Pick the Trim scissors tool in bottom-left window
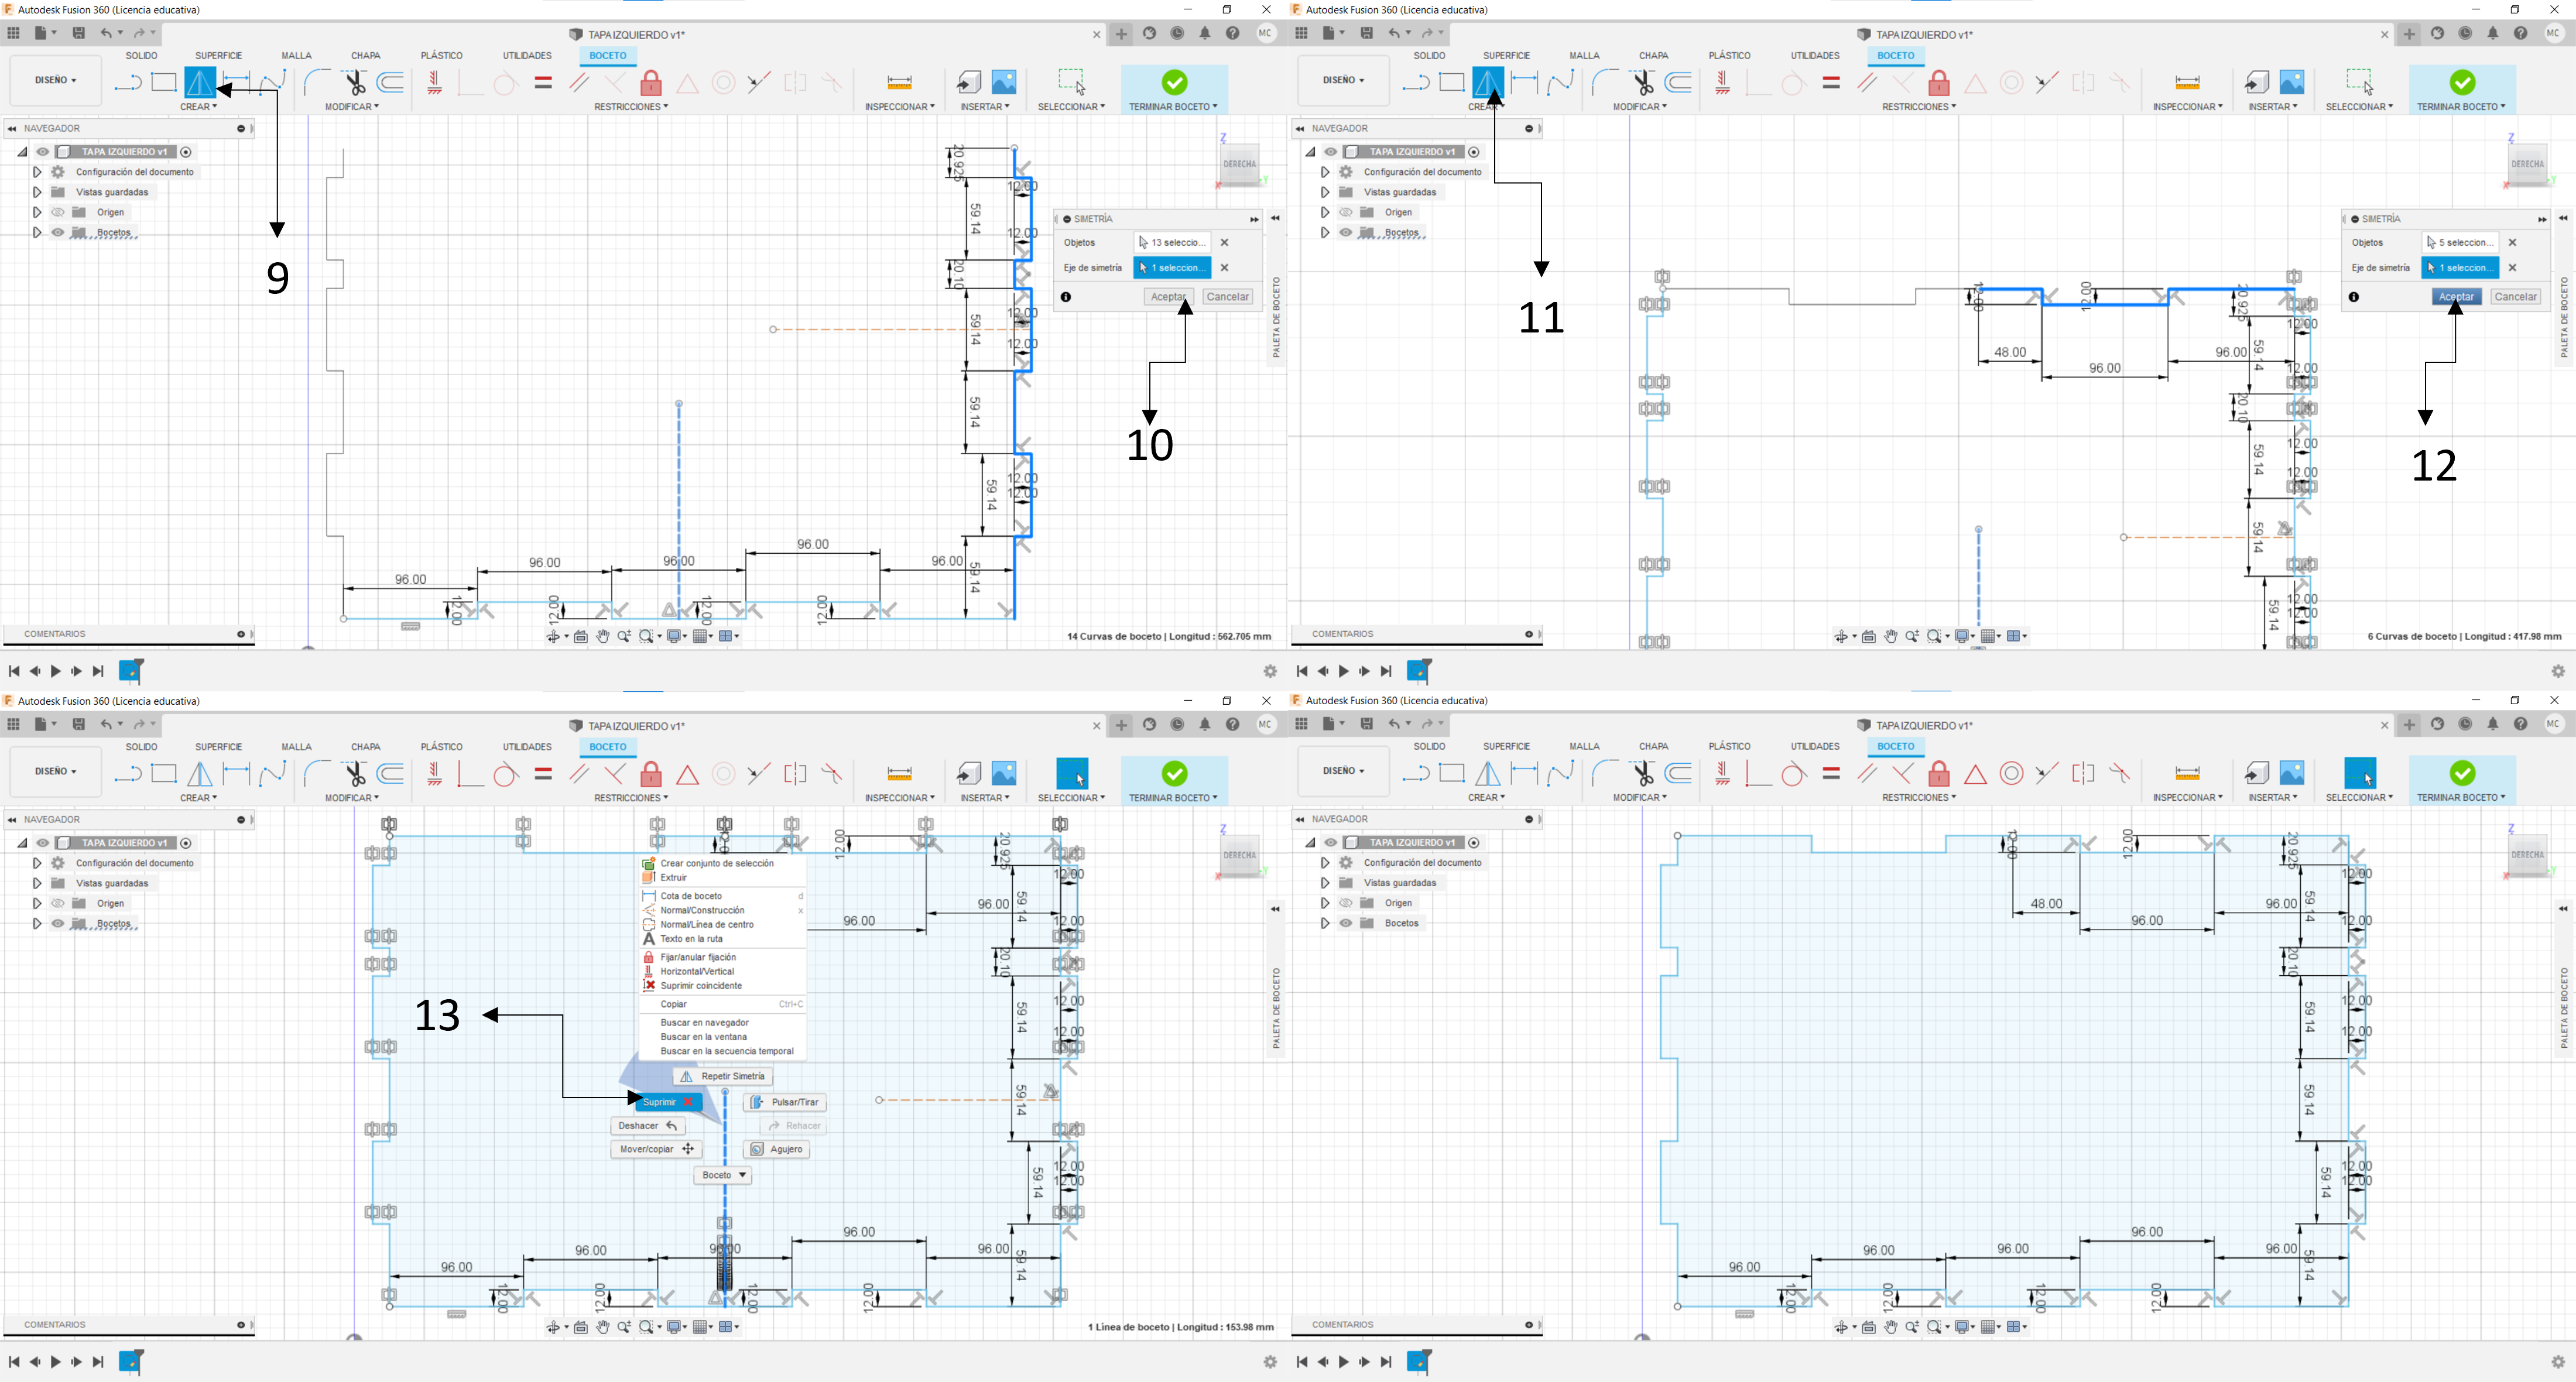2576x1382 pixels. pyautogui.click(x=354, y=774)
